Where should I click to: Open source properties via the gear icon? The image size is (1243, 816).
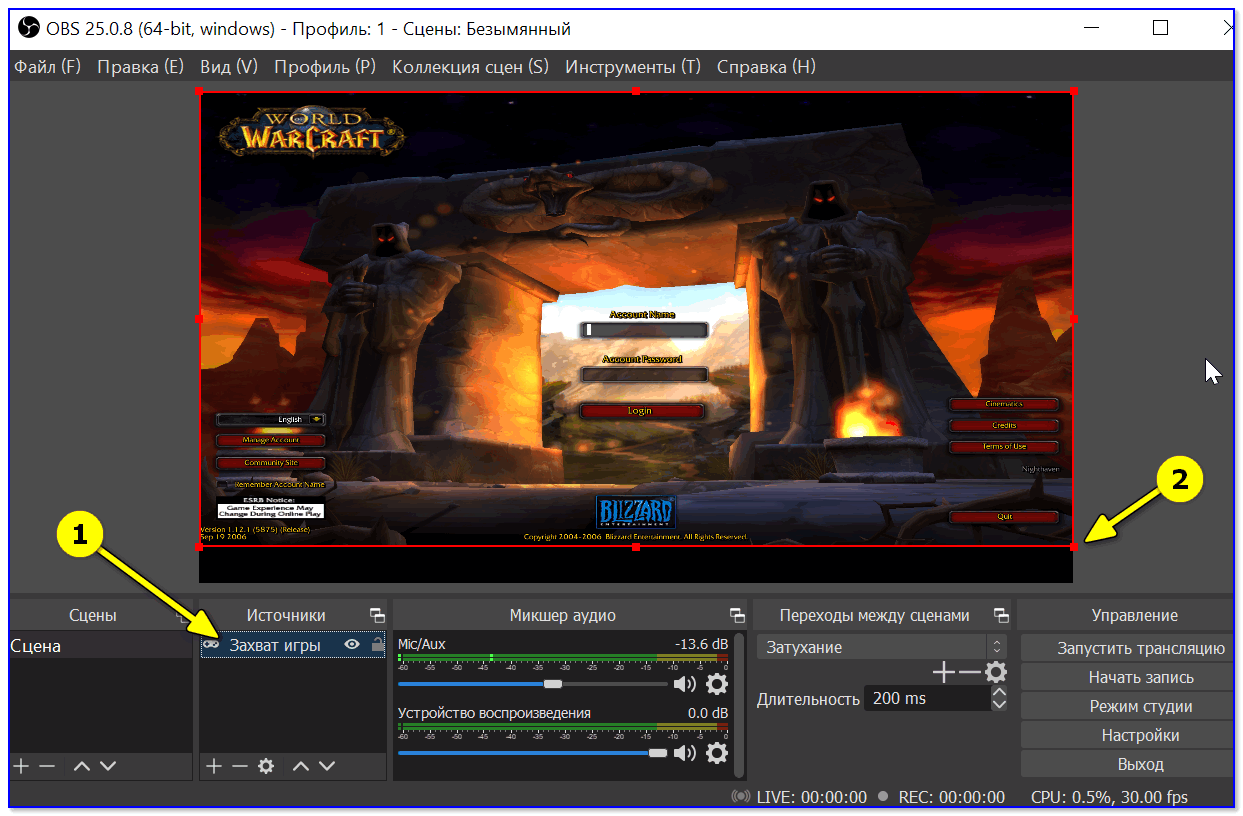click(266, 766)
